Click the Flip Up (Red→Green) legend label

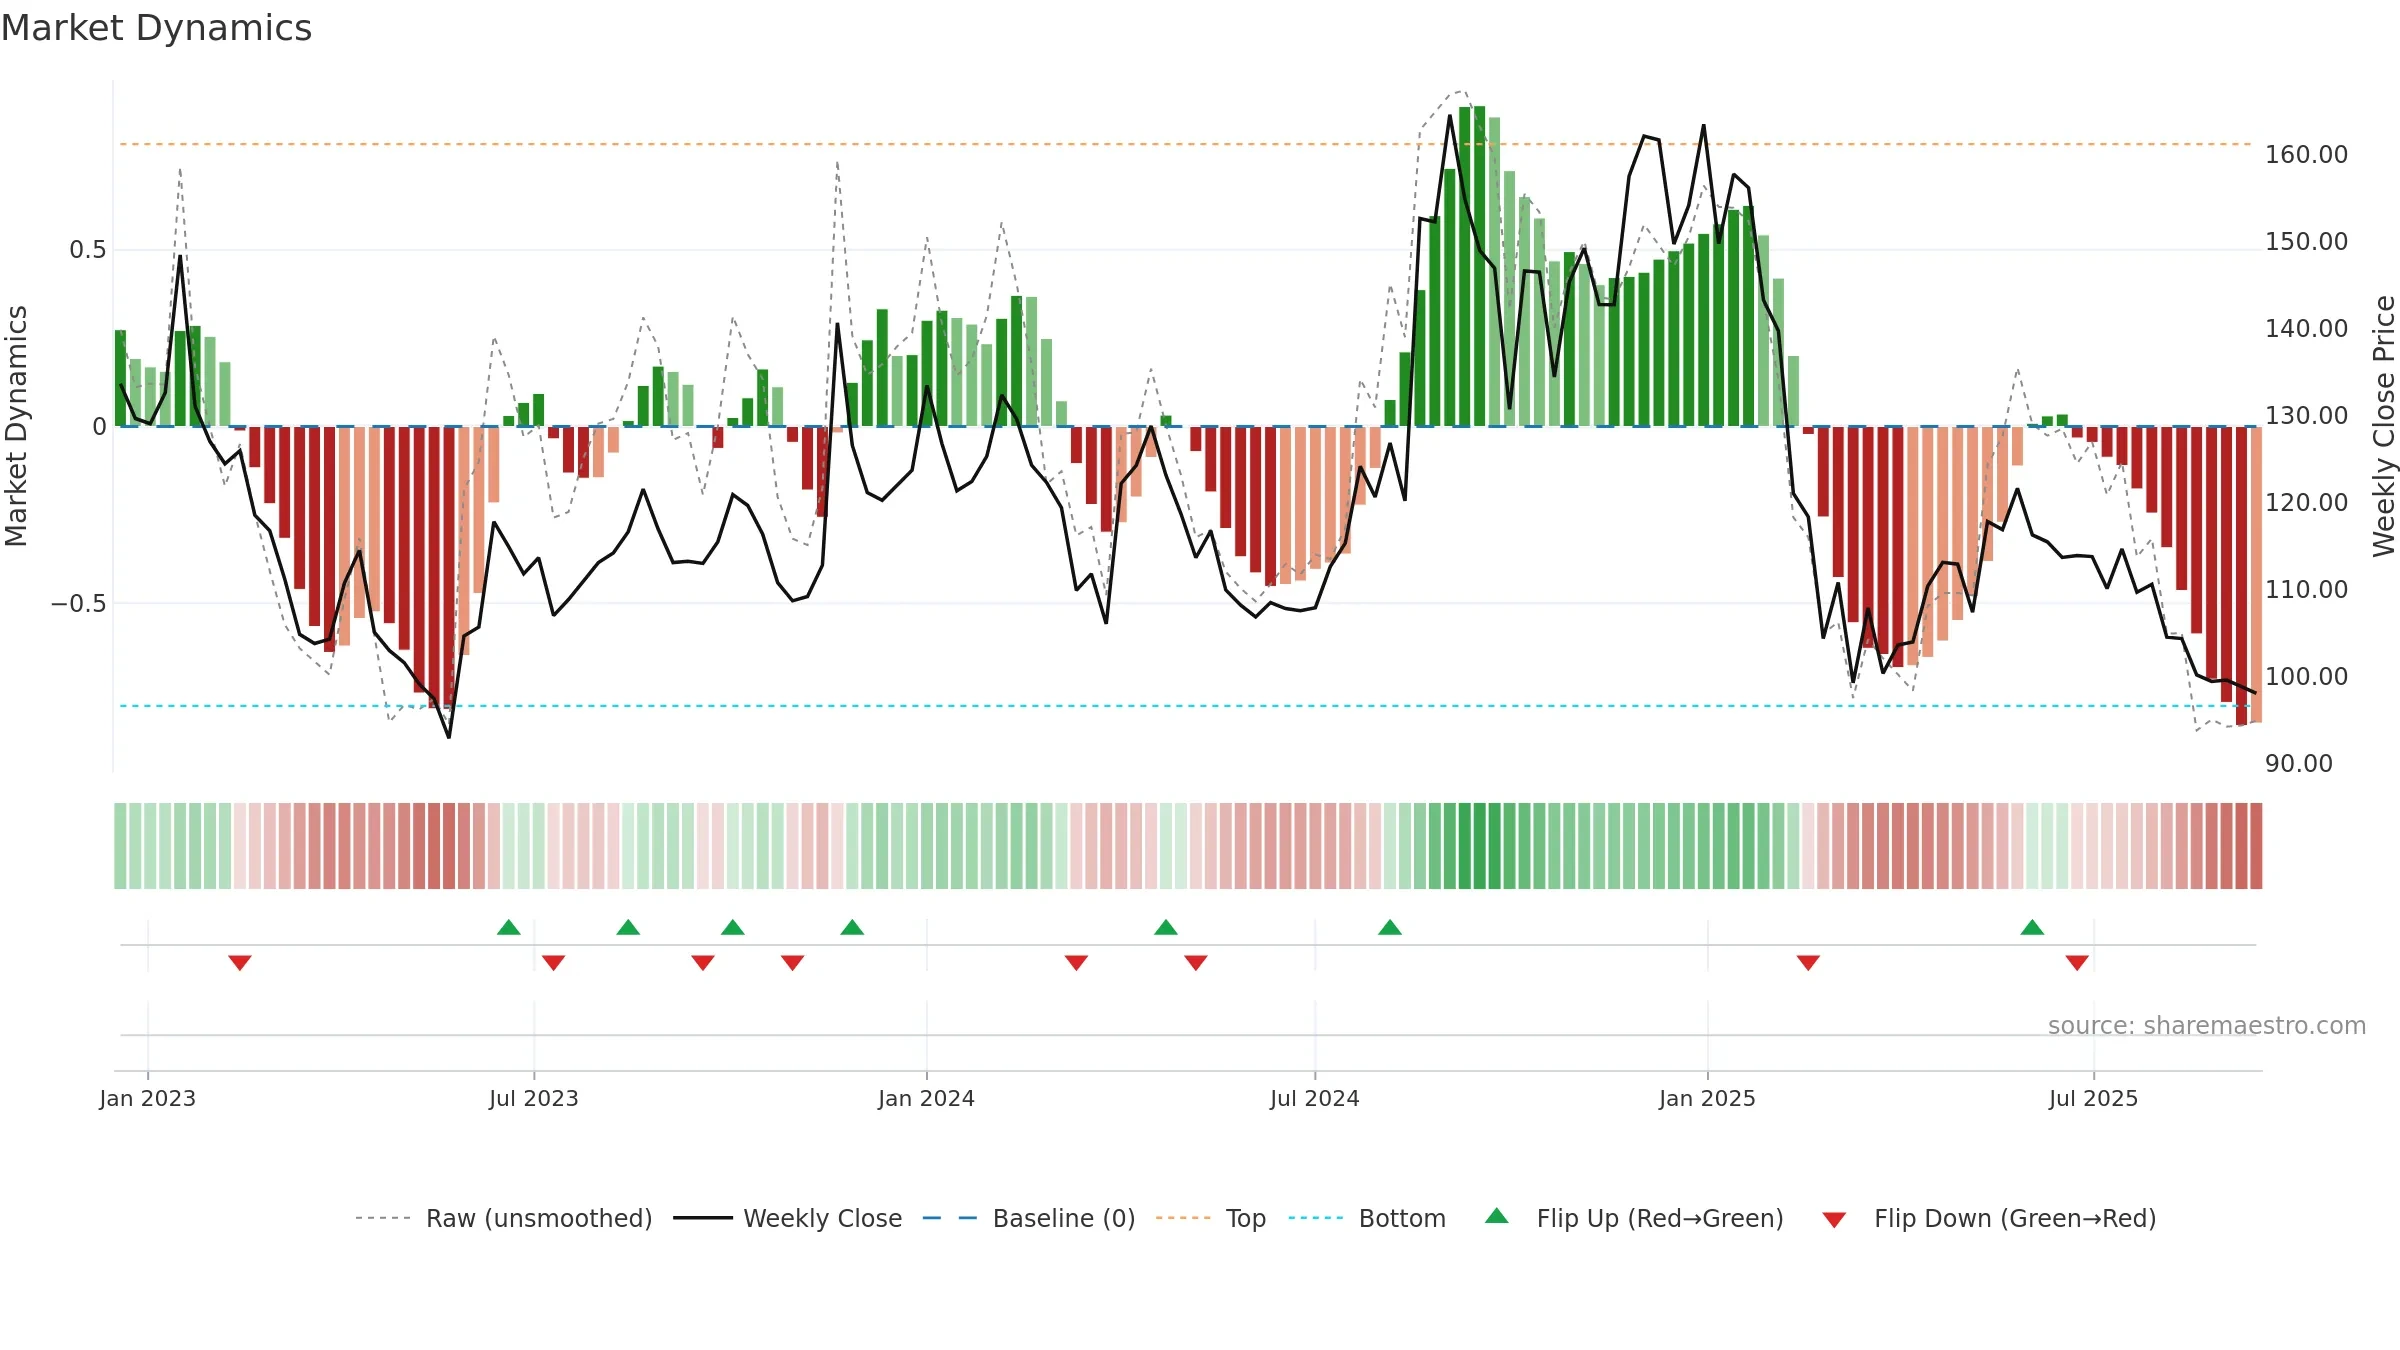(x=1660, y=1218)
